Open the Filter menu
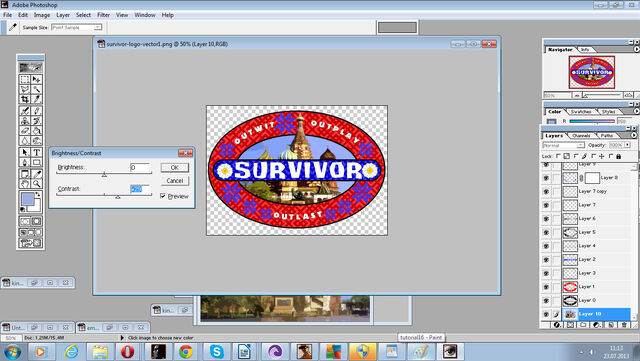Viewport: 640px width, 361px height. (x=103, y=15)
